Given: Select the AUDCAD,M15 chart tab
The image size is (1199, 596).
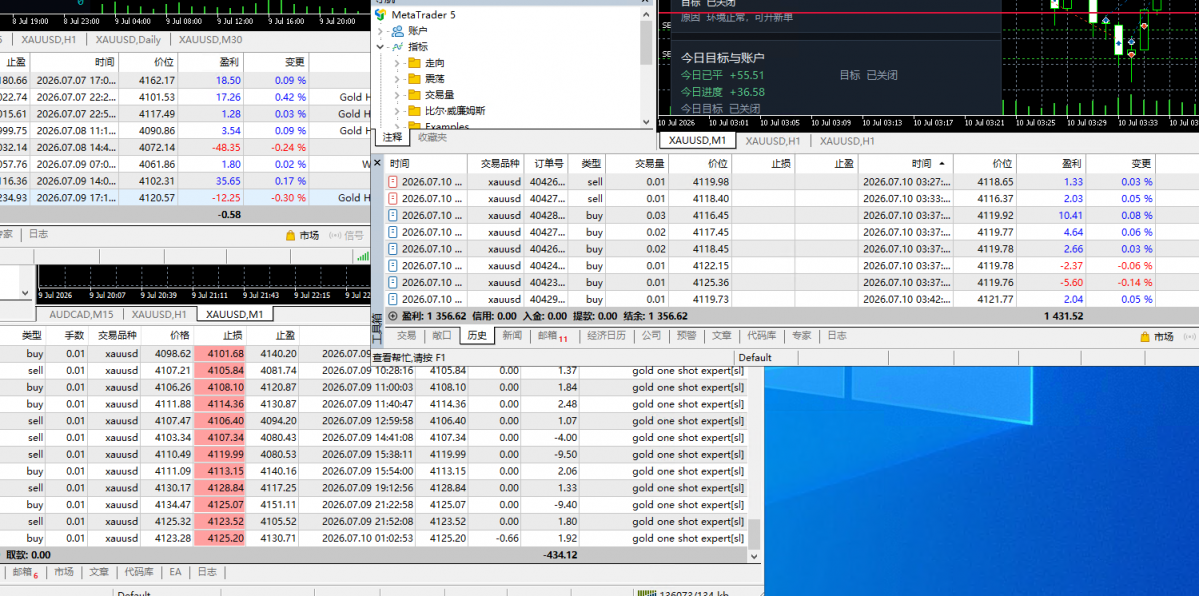Looking at the screenshot, I should 82,314.
